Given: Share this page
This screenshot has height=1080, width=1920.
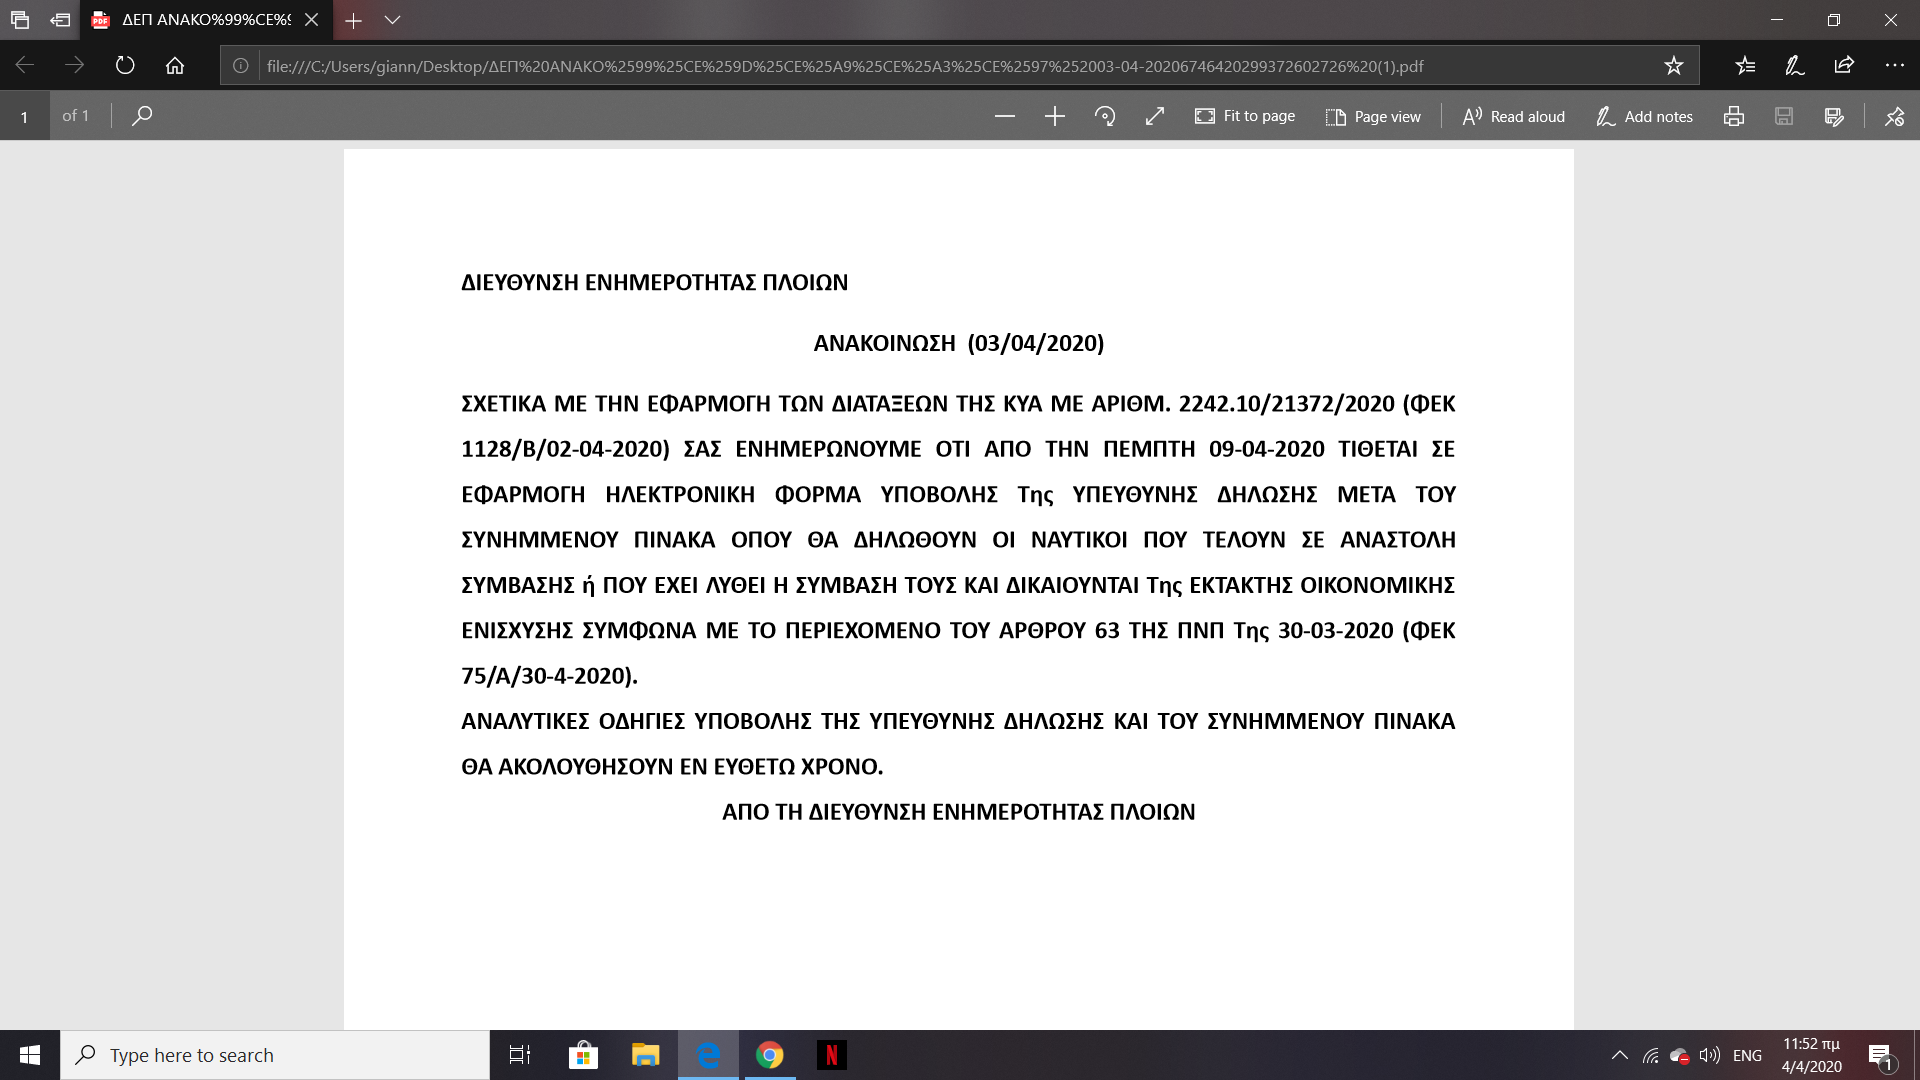Looking at the screenshot, I should (1845, 66).
